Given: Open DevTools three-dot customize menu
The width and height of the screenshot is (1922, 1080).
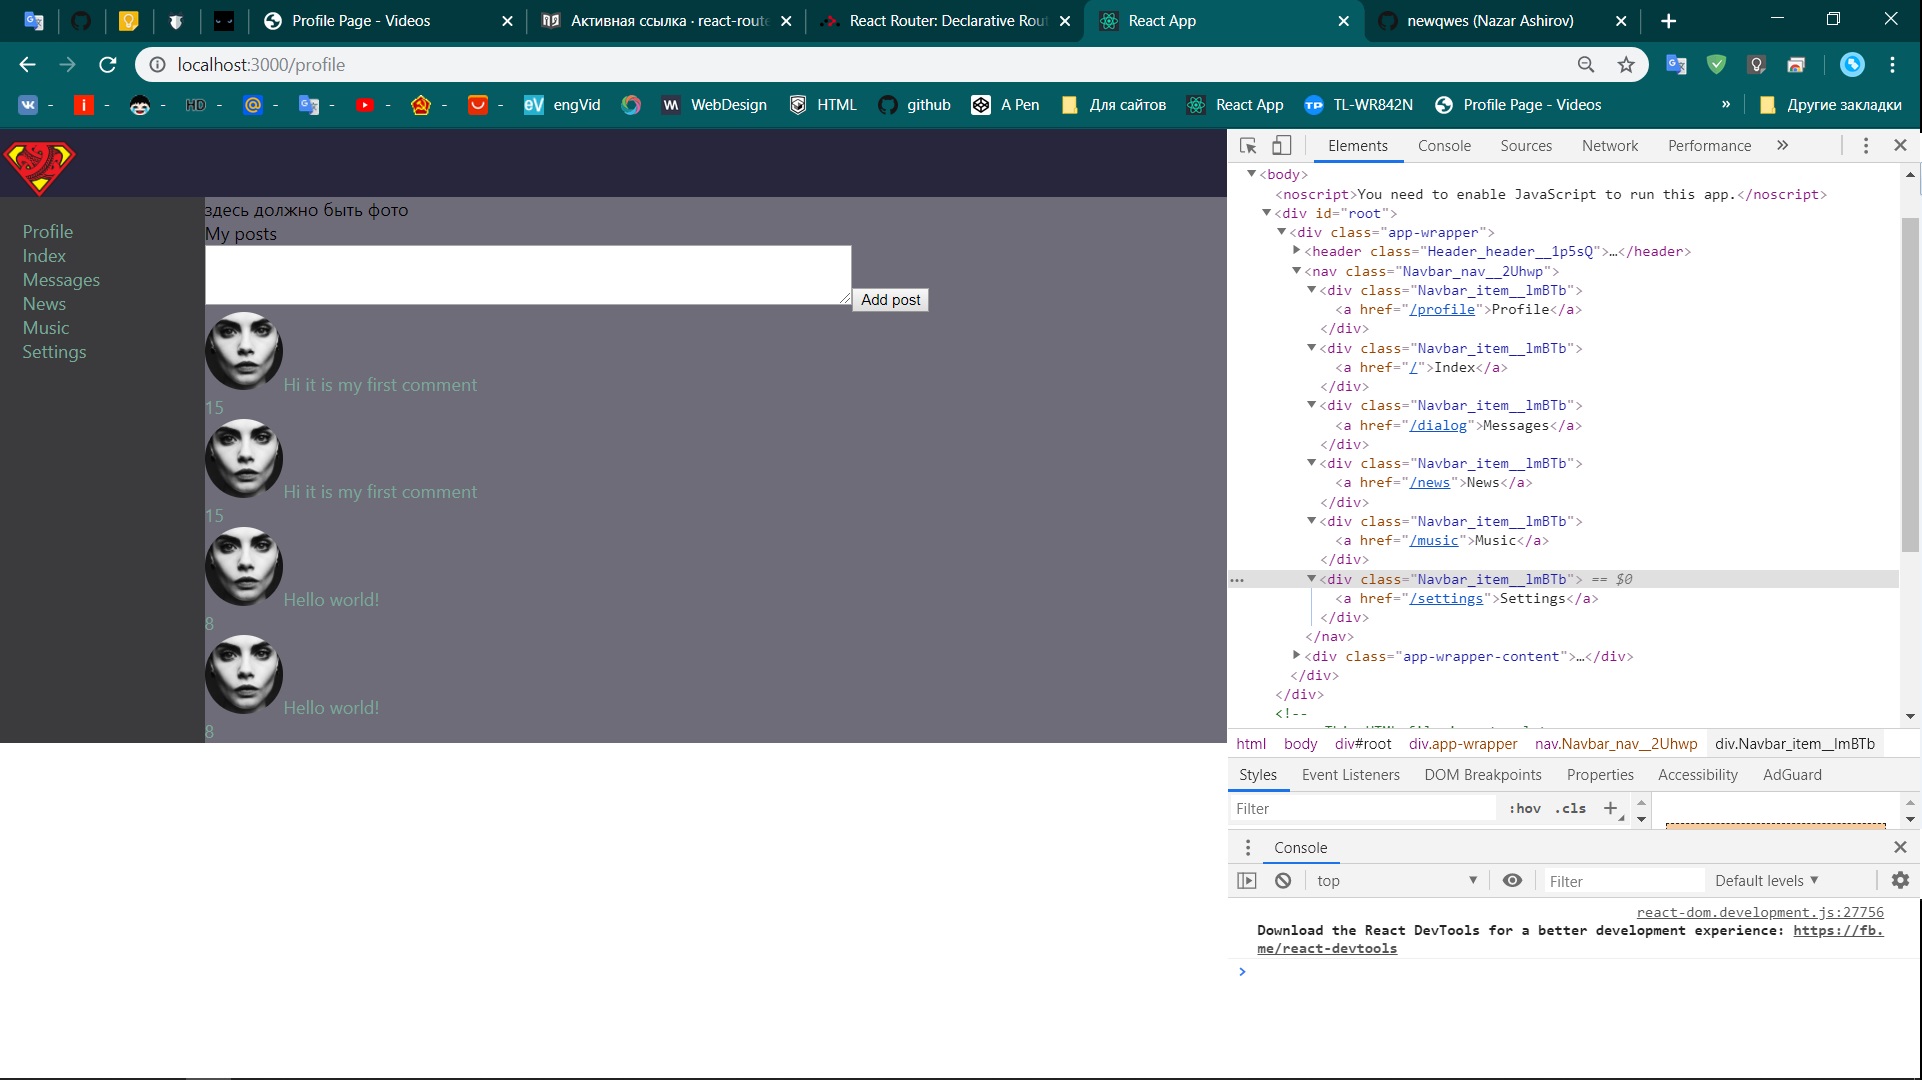Looking at the screenshot, I should 1865,146.
